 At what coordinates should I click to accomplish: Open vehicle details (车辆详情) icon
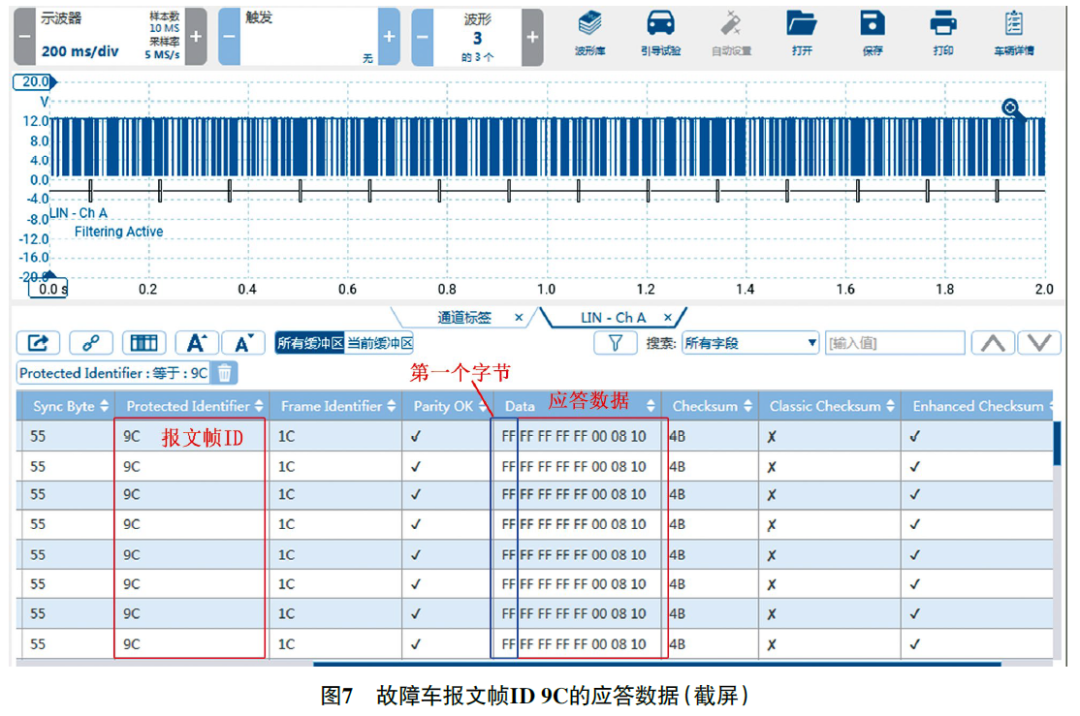[1013, 32]
